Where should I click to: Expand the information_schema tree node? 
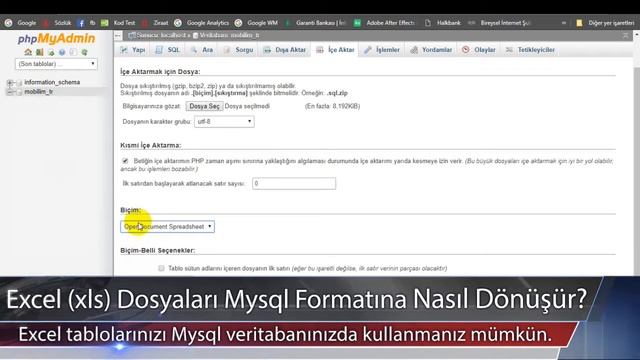click(x=10, y=82)
